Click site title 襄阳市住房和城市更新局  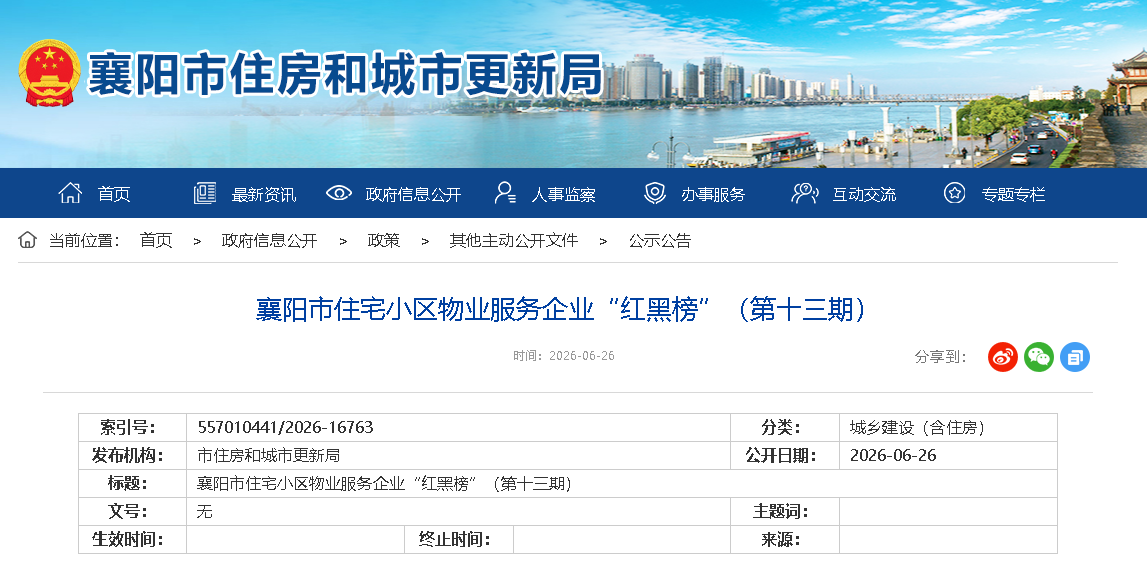(345, 75)
